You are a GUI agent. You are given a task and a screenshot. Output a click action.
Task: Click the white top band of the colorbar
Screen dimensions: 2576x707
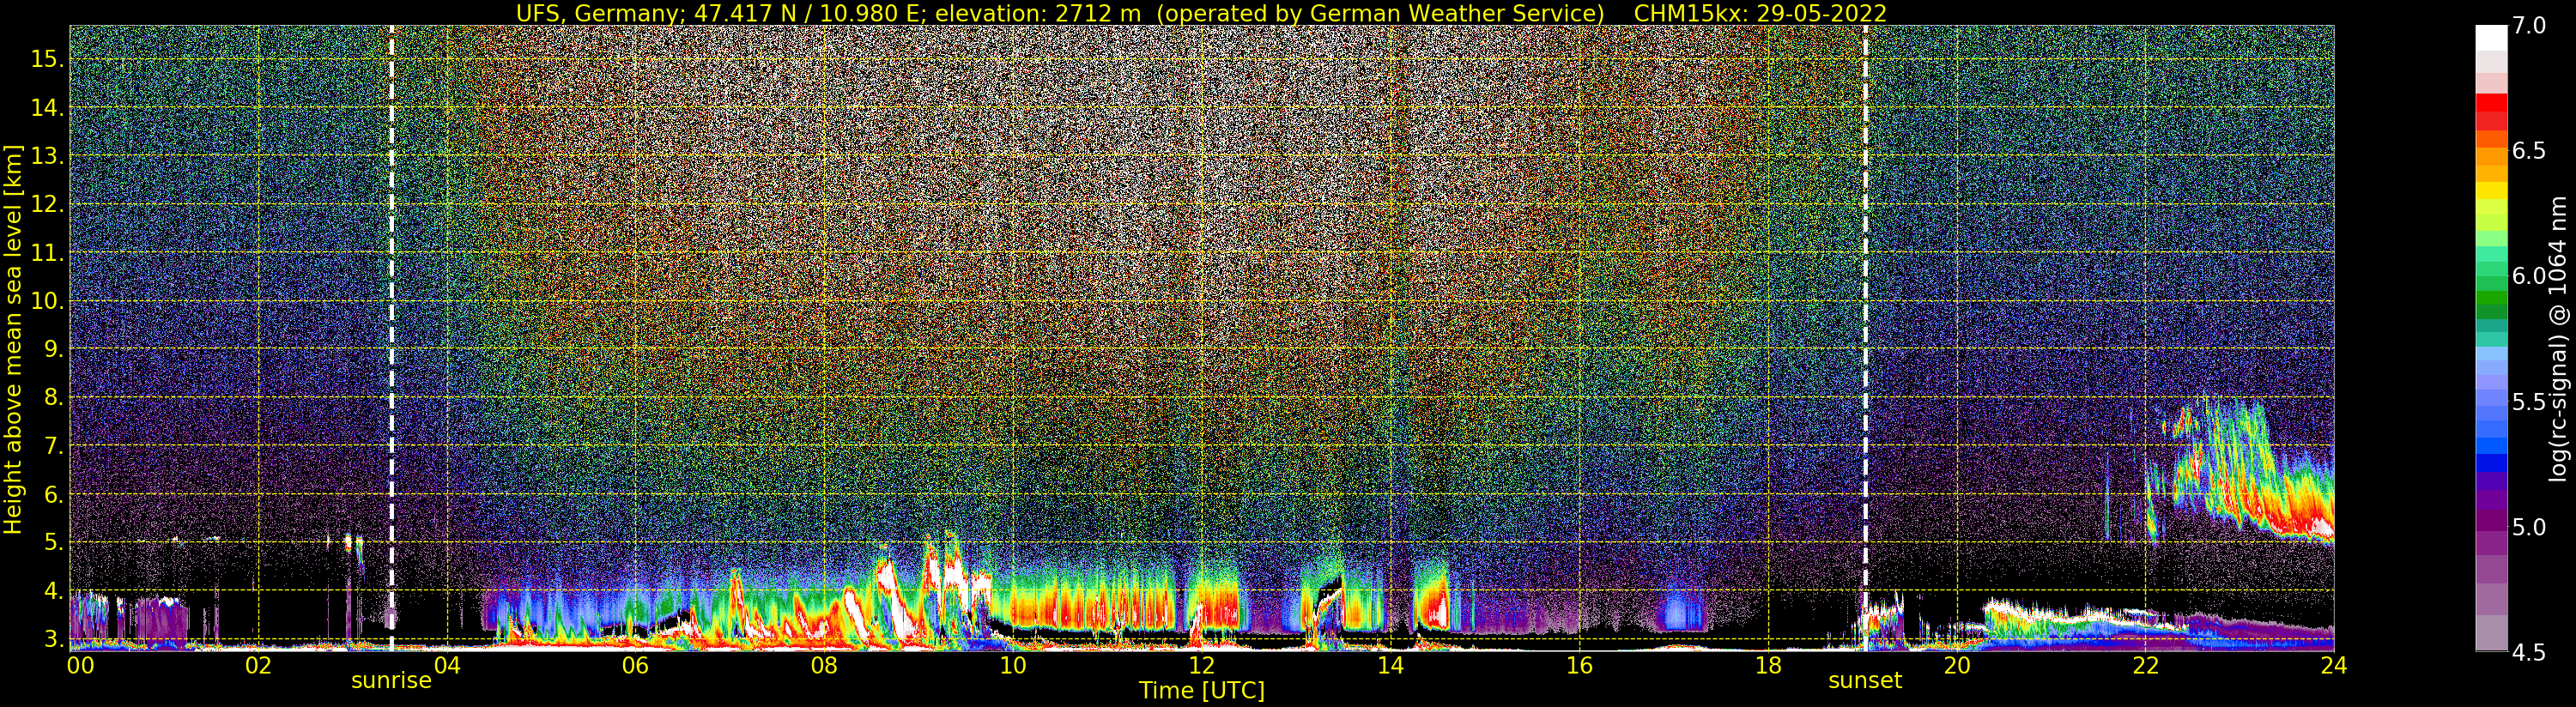pos(2491,38)
